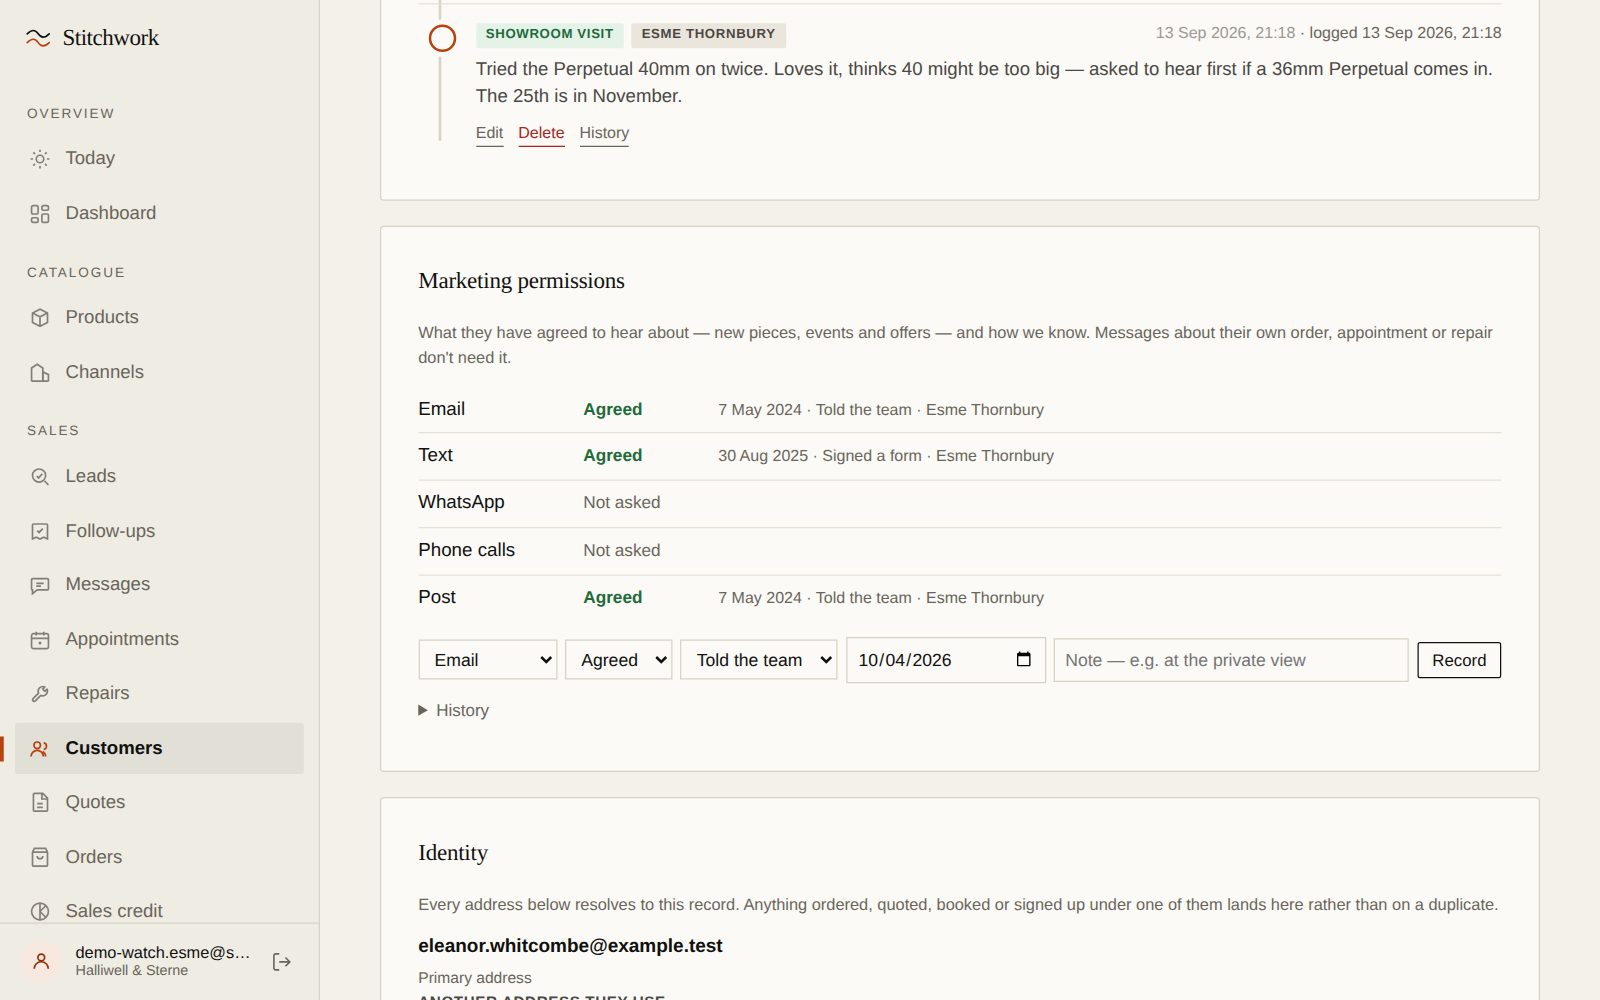Image resolution: width=1600 pixels, height=1000 pixels.
Task: Open the Agreed status dropdown
Action: [x=619, y=660]
